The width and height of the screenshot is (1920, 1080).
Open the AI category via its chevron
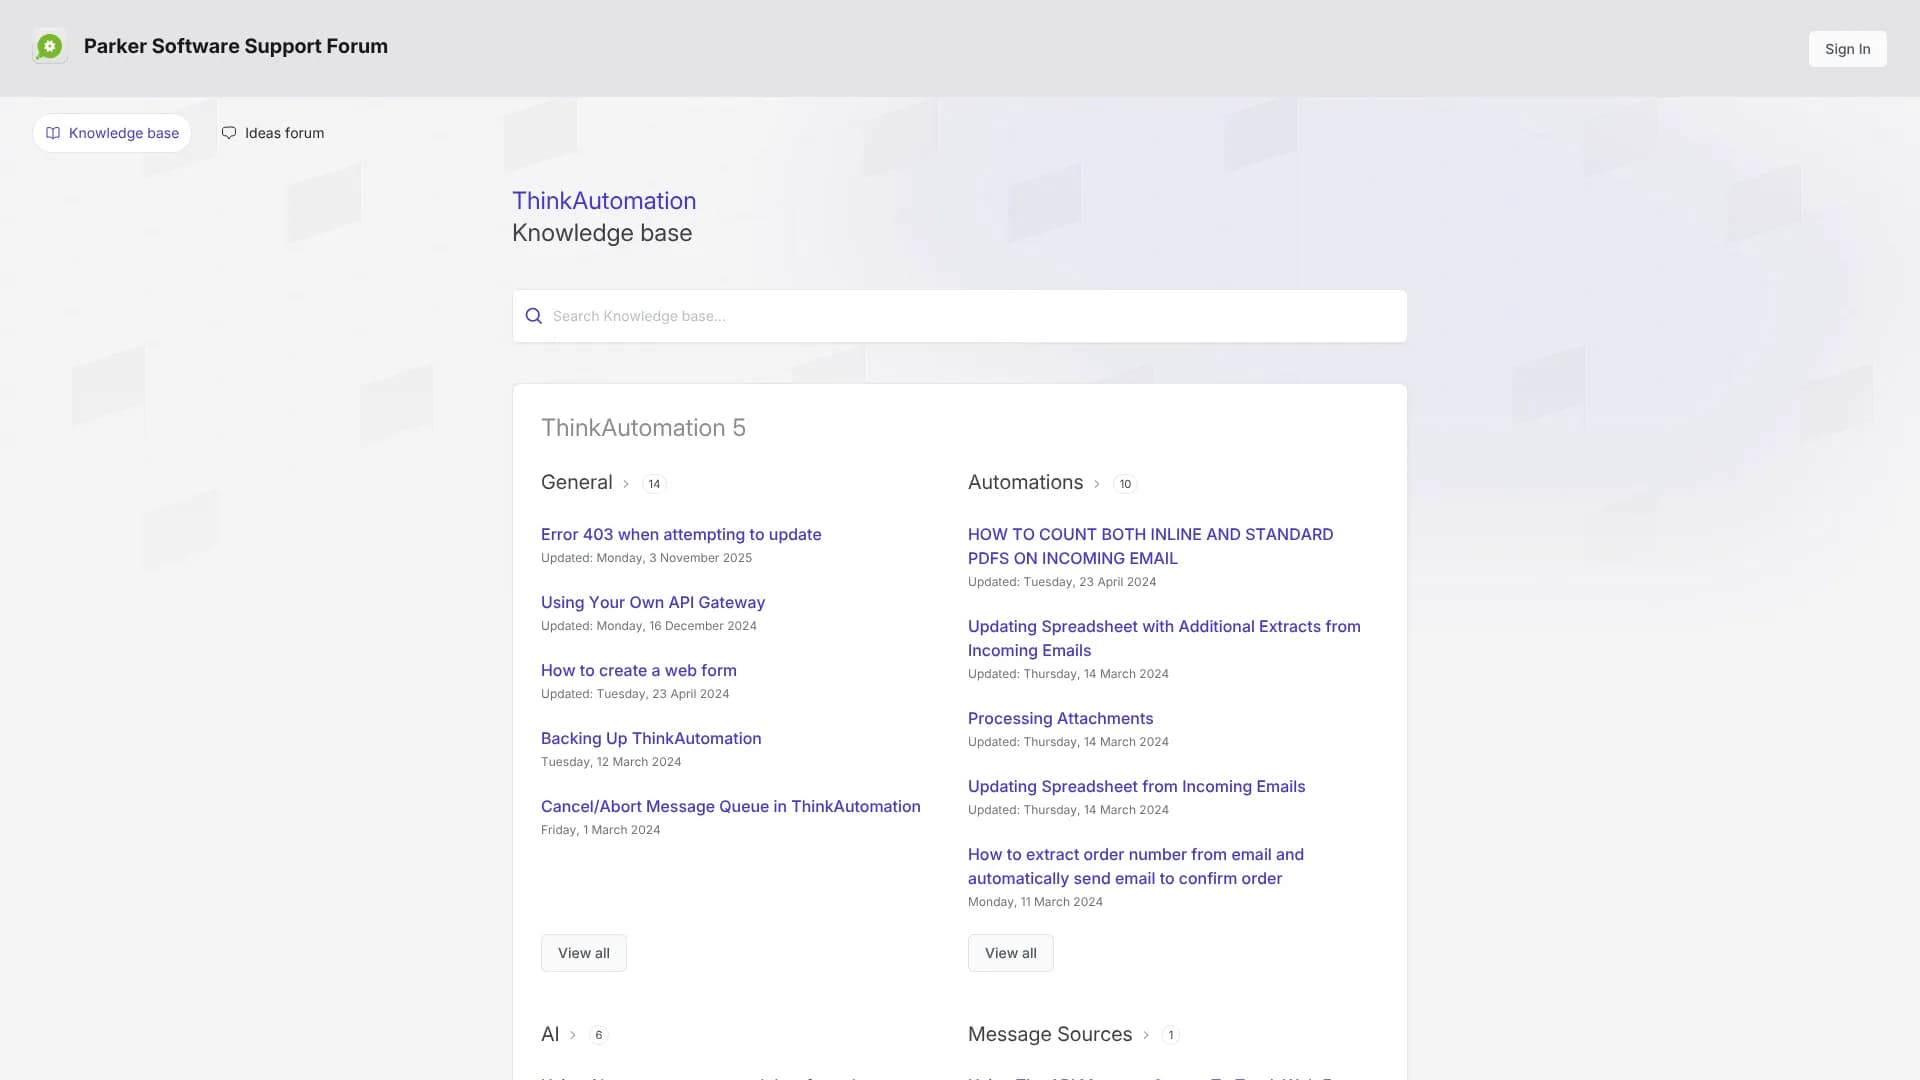pos(574,1035)
